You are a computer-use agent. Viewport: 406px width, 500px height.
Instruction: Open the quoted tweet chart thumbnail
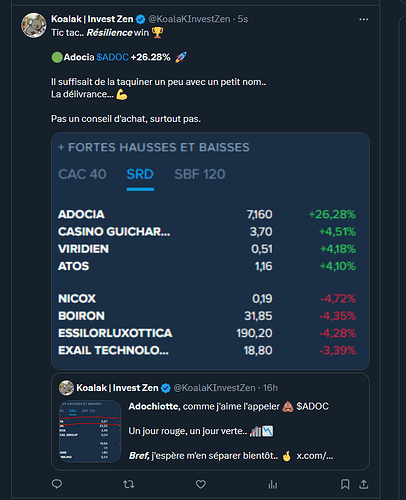tap(90, 431)
